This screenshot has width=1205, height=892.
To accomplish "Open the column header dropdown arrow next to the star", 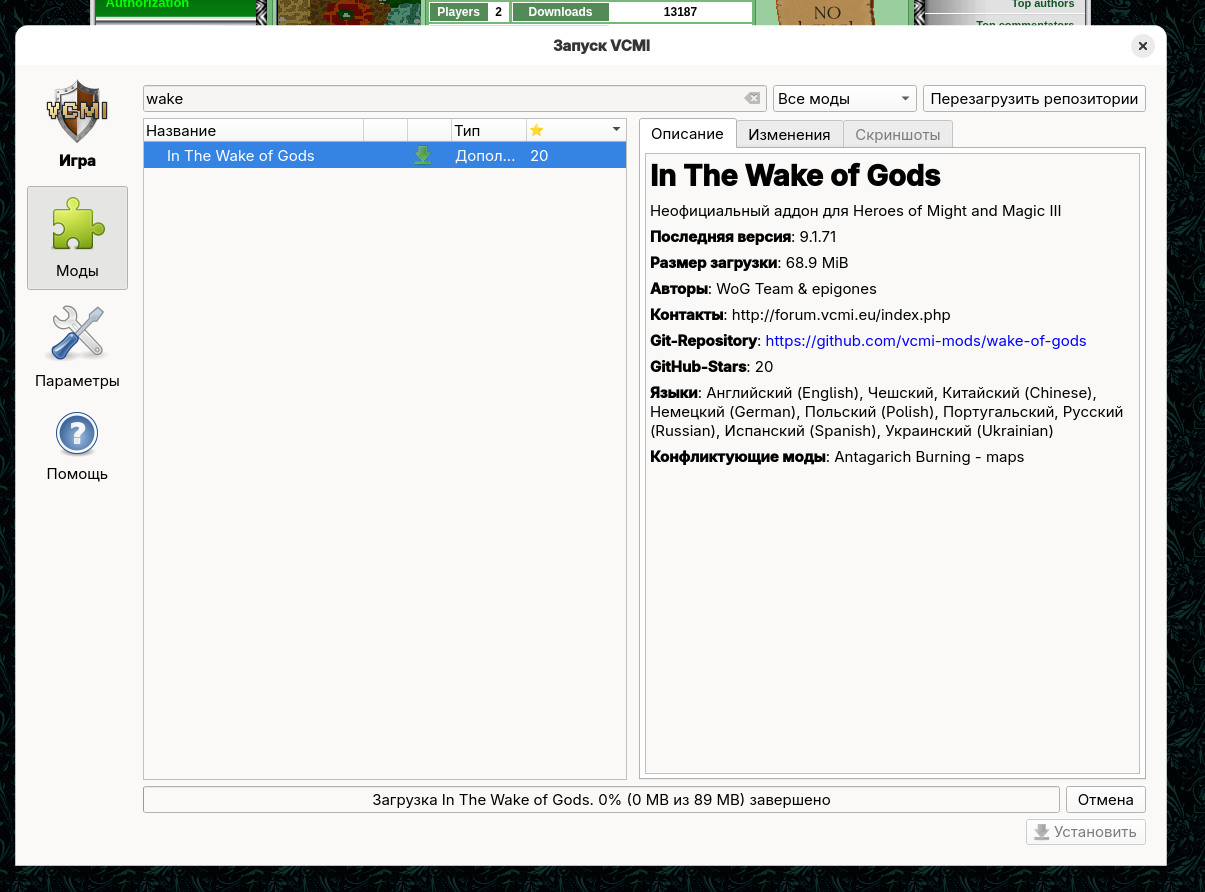I will tap(616, 130).
